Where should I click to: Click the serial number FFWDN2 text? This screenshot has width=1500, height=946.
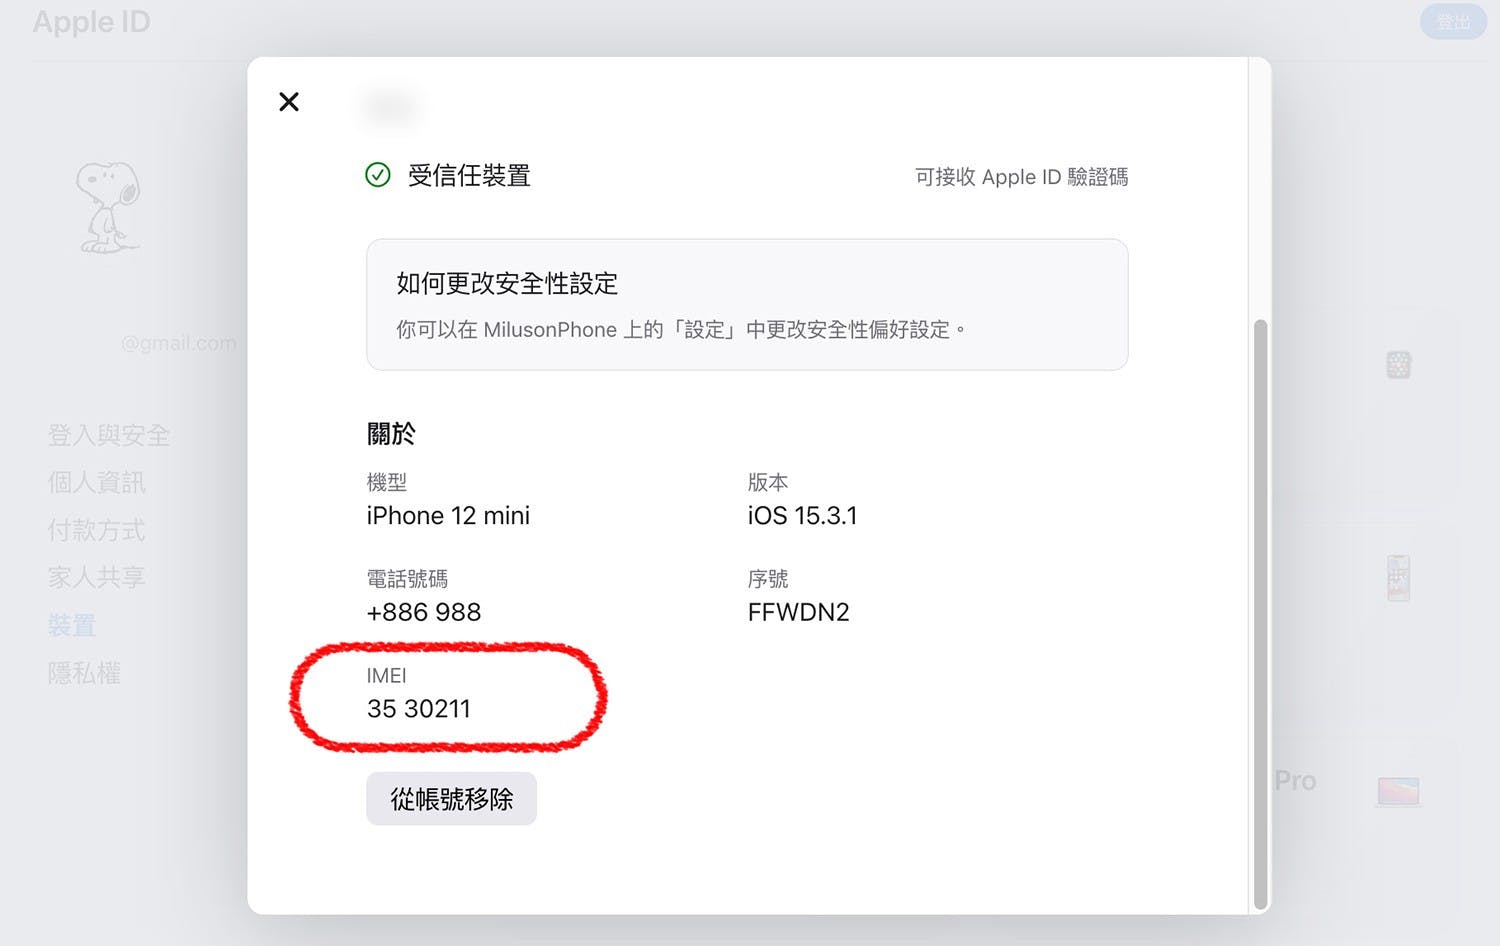(x=798, y=612)
